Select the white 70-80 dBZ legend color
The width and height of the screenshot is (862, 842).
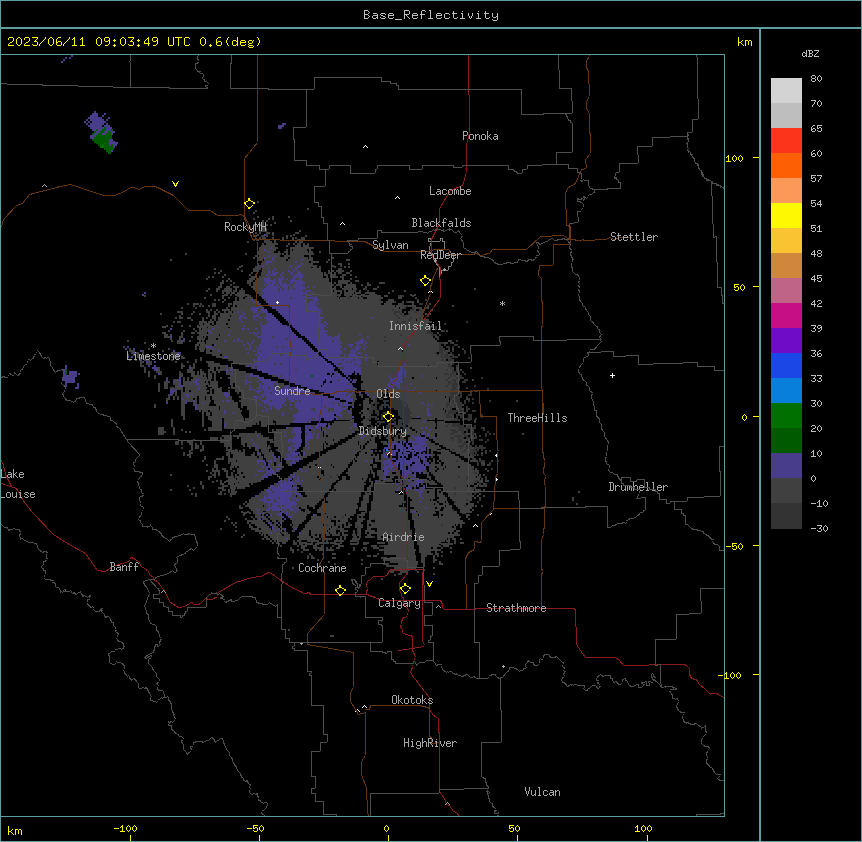pos(786,90)
